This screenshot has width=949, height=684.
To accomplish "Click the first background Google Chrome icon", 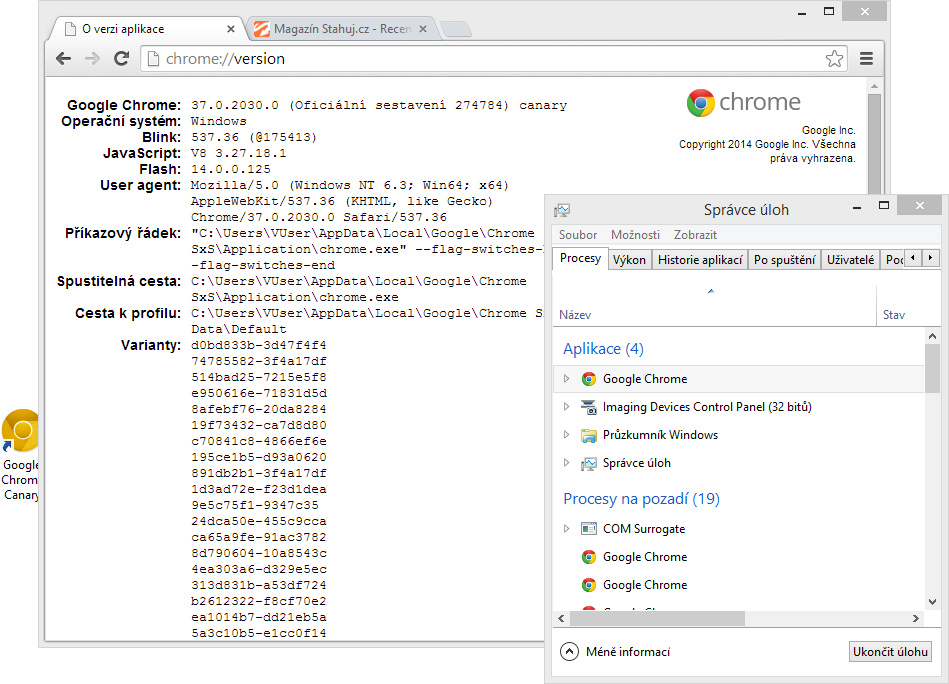I will 589,557.
